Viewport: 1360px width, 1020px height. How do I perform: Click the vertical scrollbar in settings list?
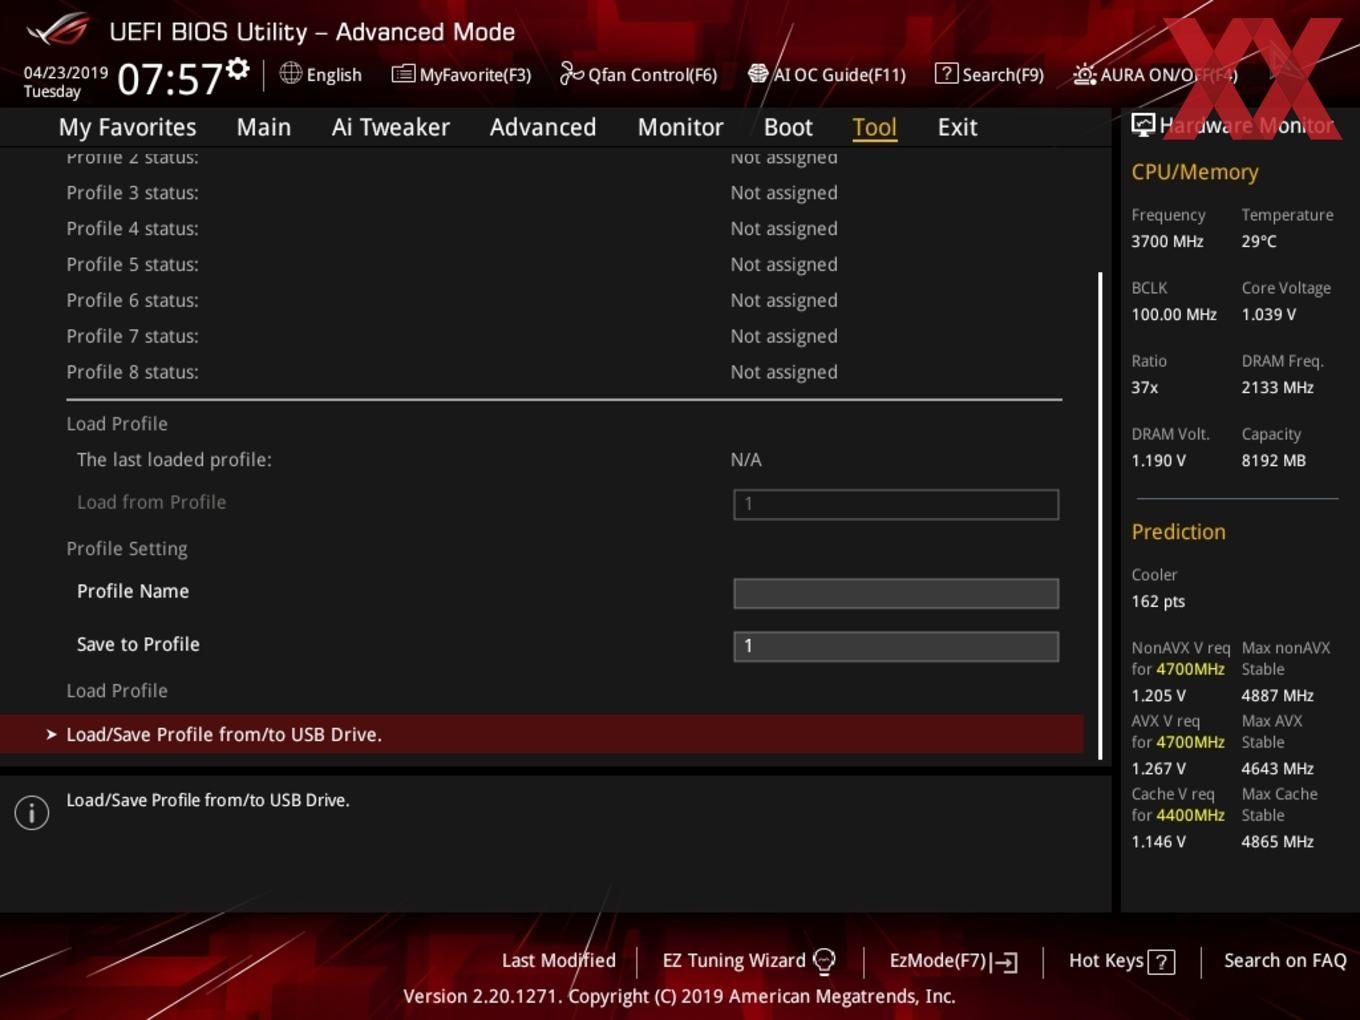[1100, 514]
